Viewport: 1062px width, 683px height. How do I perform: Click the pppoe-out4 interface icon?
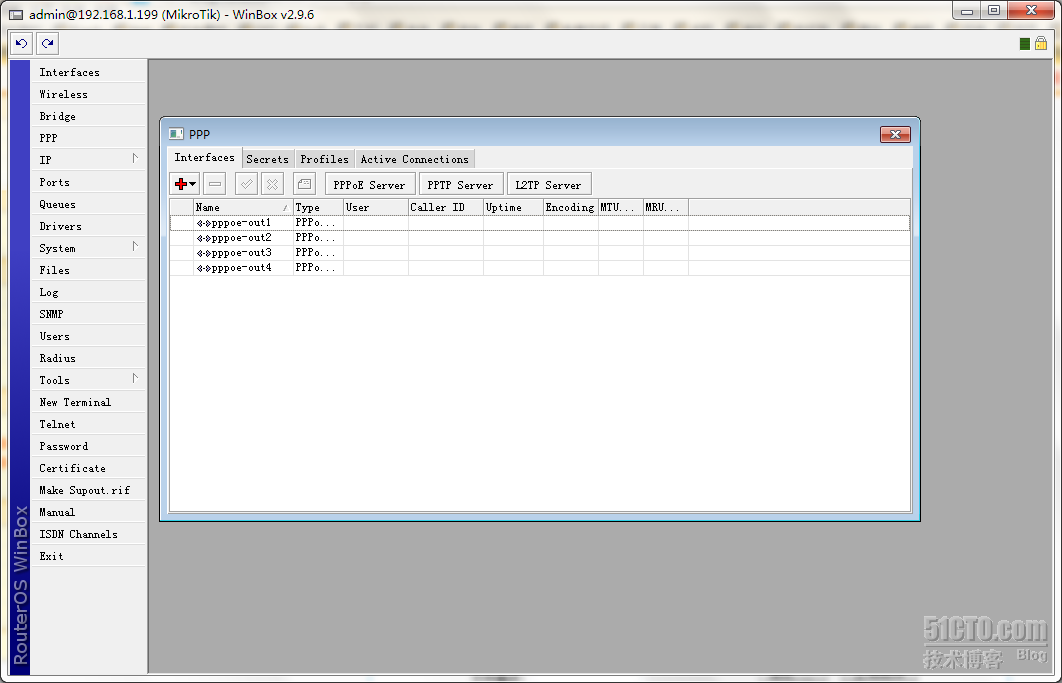coord(203,268)
